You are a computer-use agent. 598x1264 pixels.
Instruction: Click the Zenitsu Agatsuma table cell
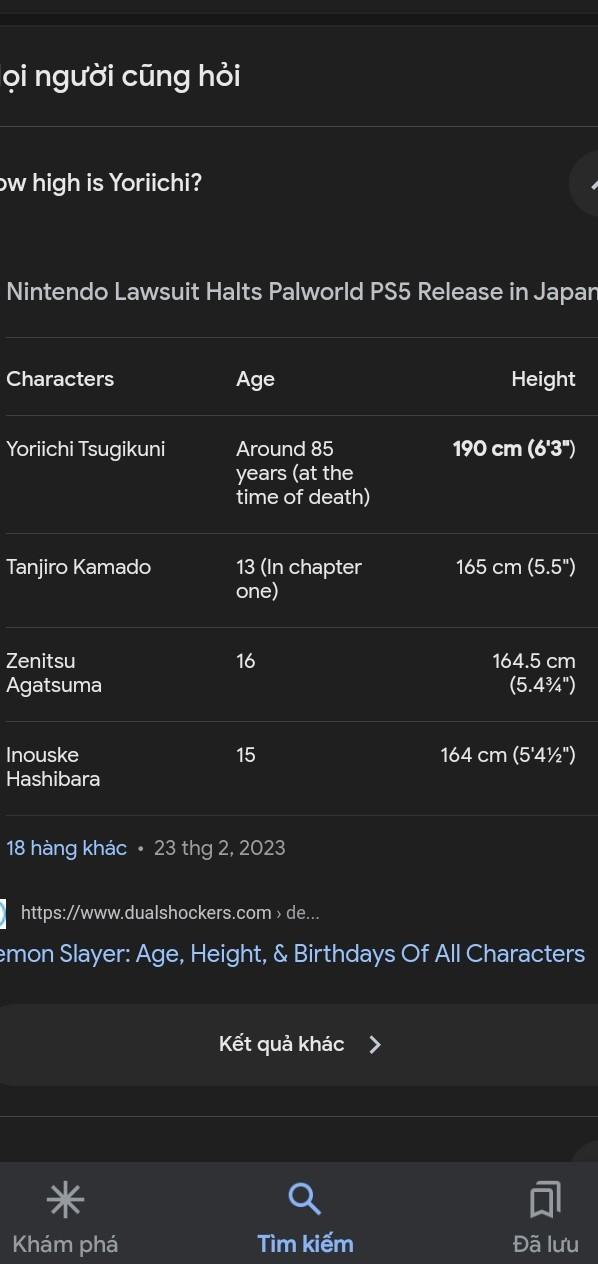(x=54, y=673)
